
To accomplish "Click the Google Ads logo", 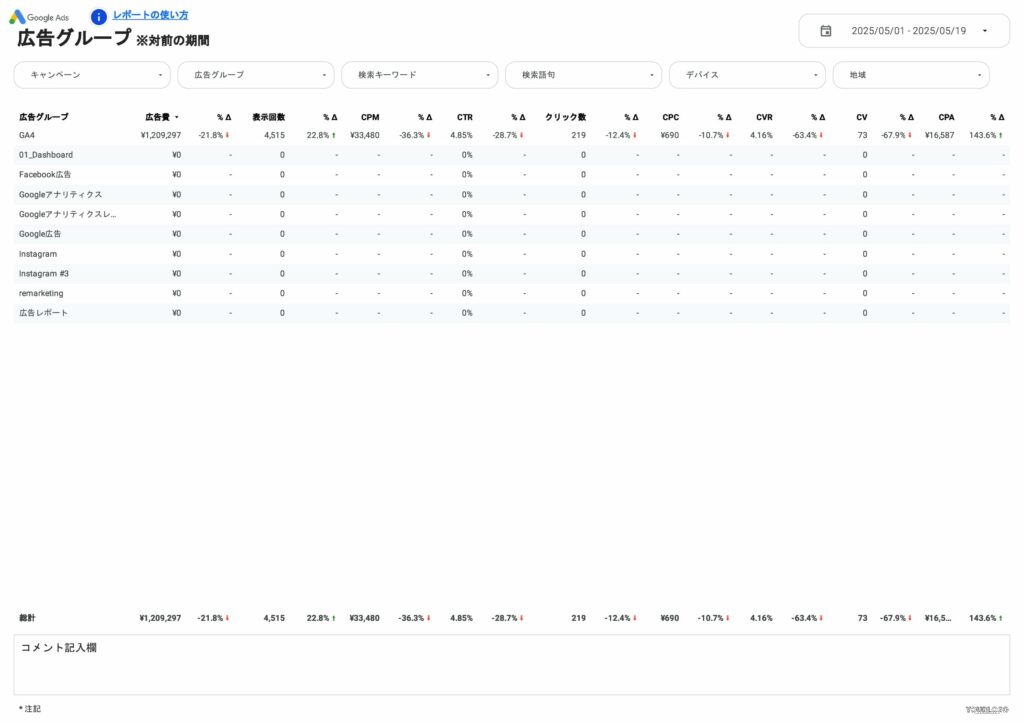I will [40, 17].
